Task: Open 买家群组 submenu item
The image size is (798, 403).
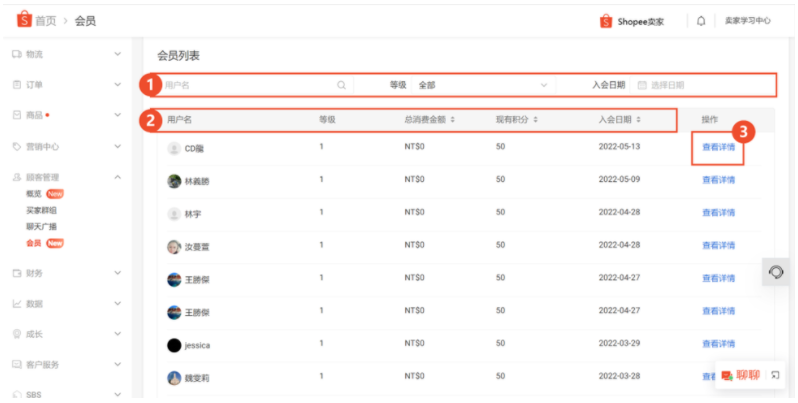Action: click(x=41, y=210)
